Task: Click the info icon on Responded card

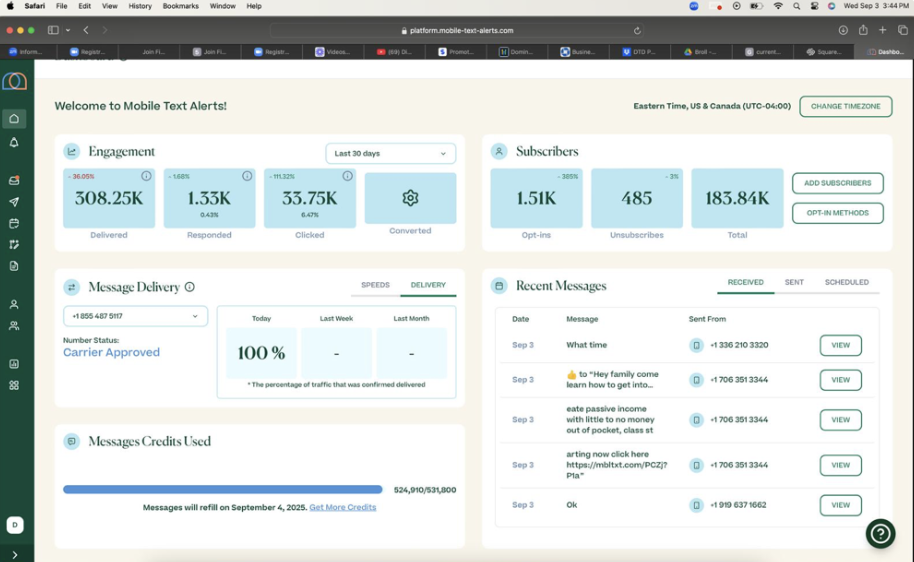Action: pos(247,176)
